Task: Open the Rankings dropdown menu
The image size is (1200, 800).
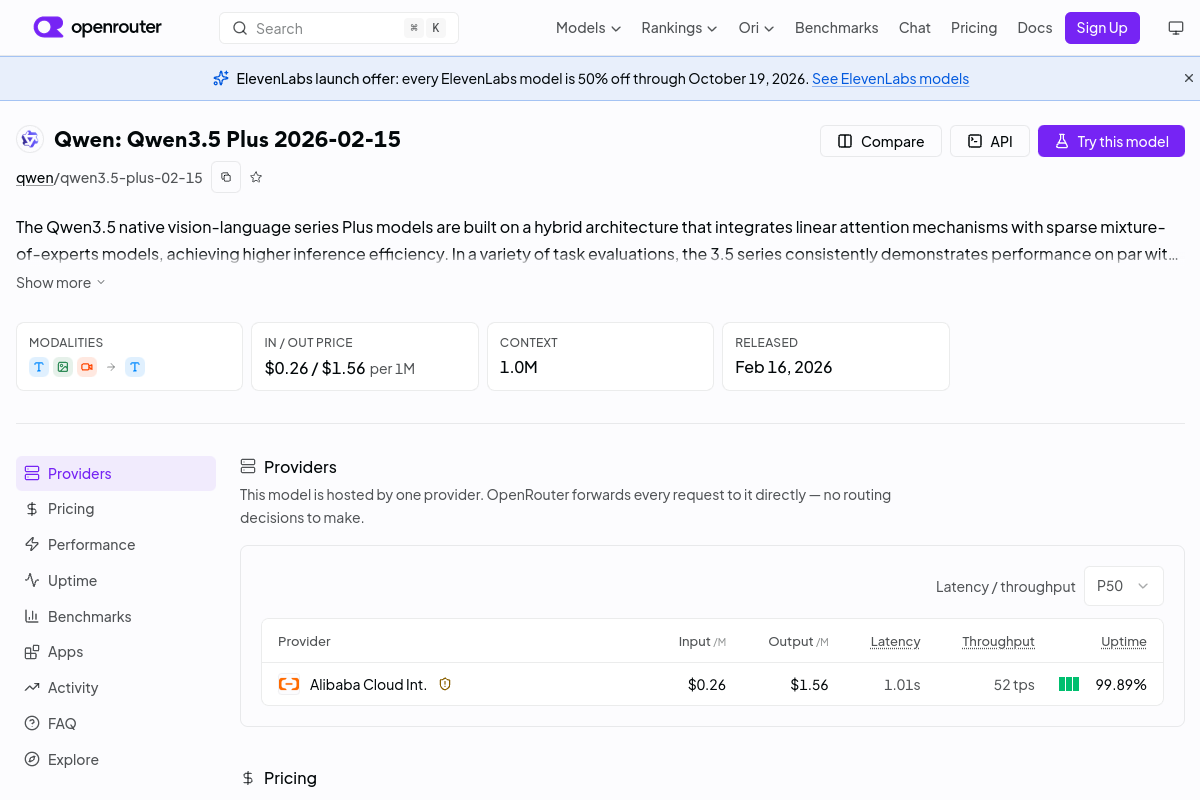Action: tap(679, 28)
